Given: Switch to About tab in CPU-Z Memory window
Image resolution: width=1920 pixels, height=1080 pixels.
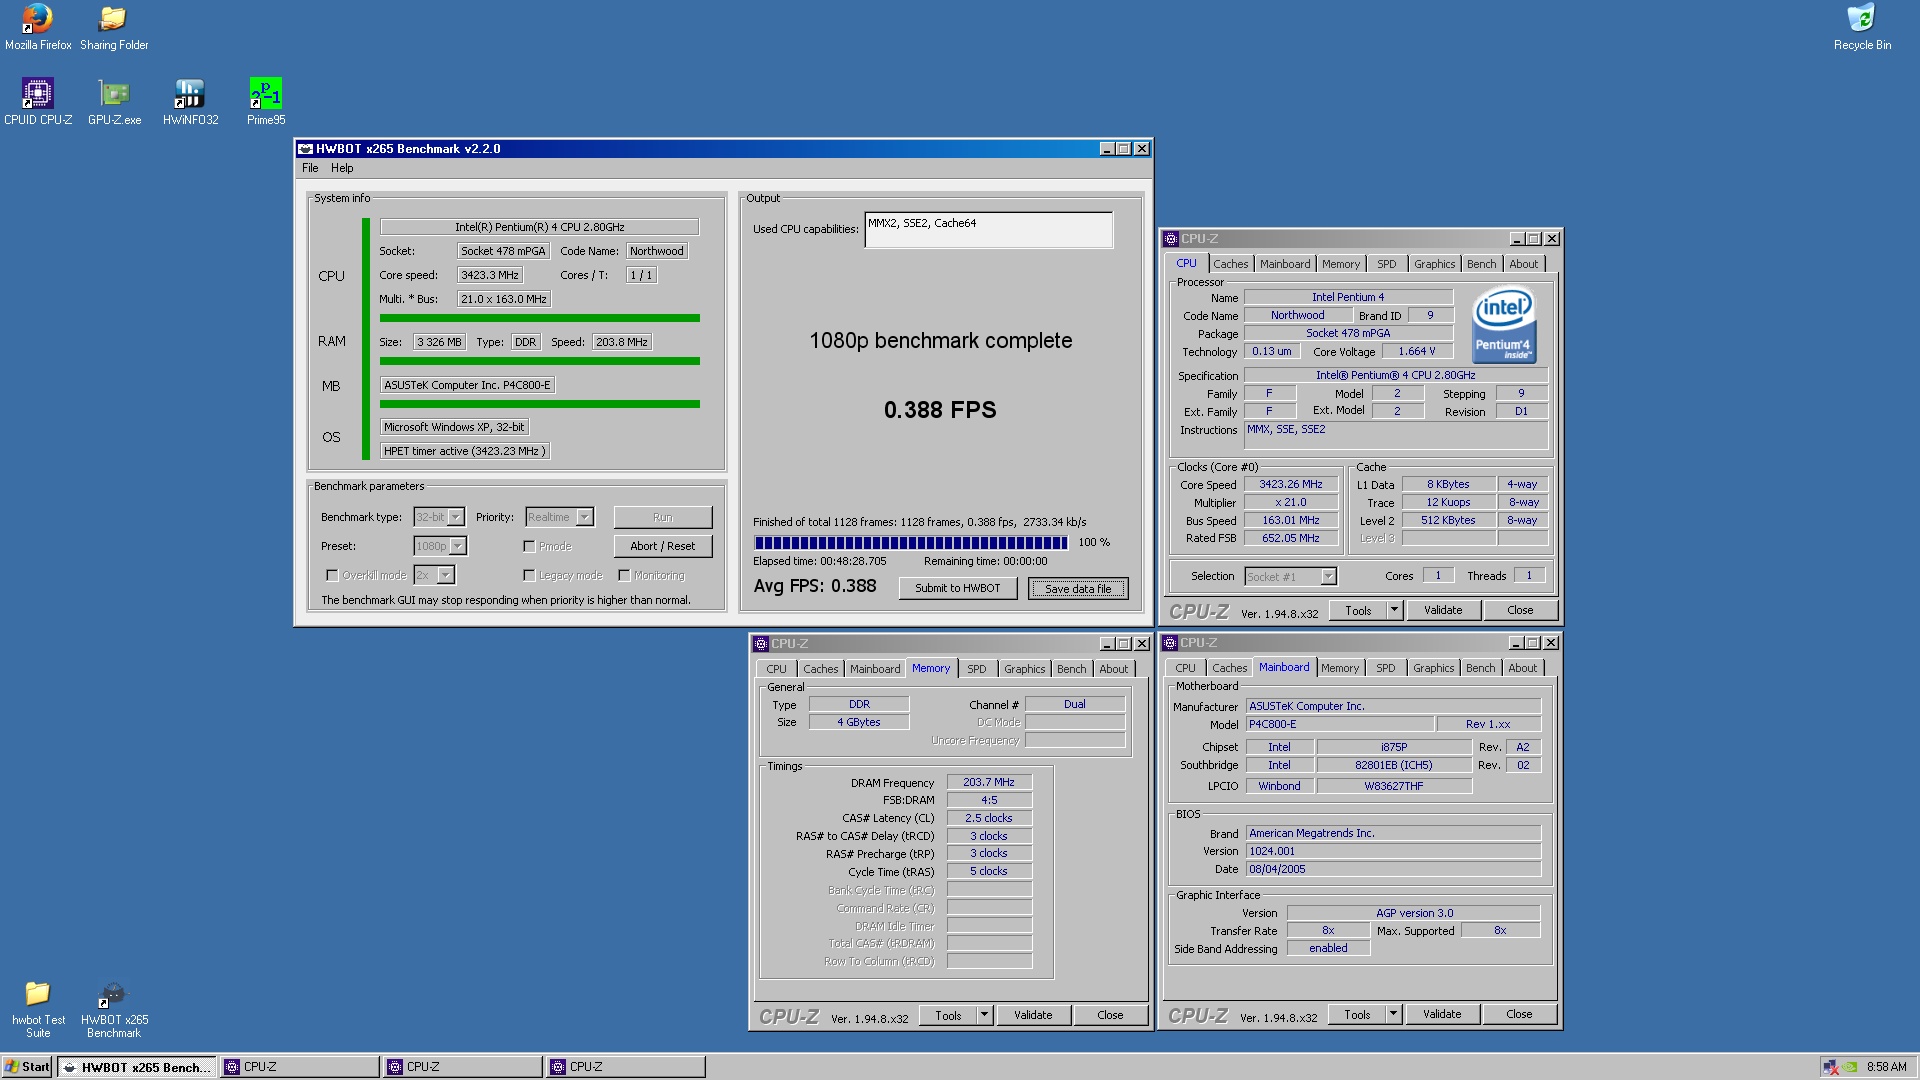Looking at the screenshot, I should [1114, 670].
